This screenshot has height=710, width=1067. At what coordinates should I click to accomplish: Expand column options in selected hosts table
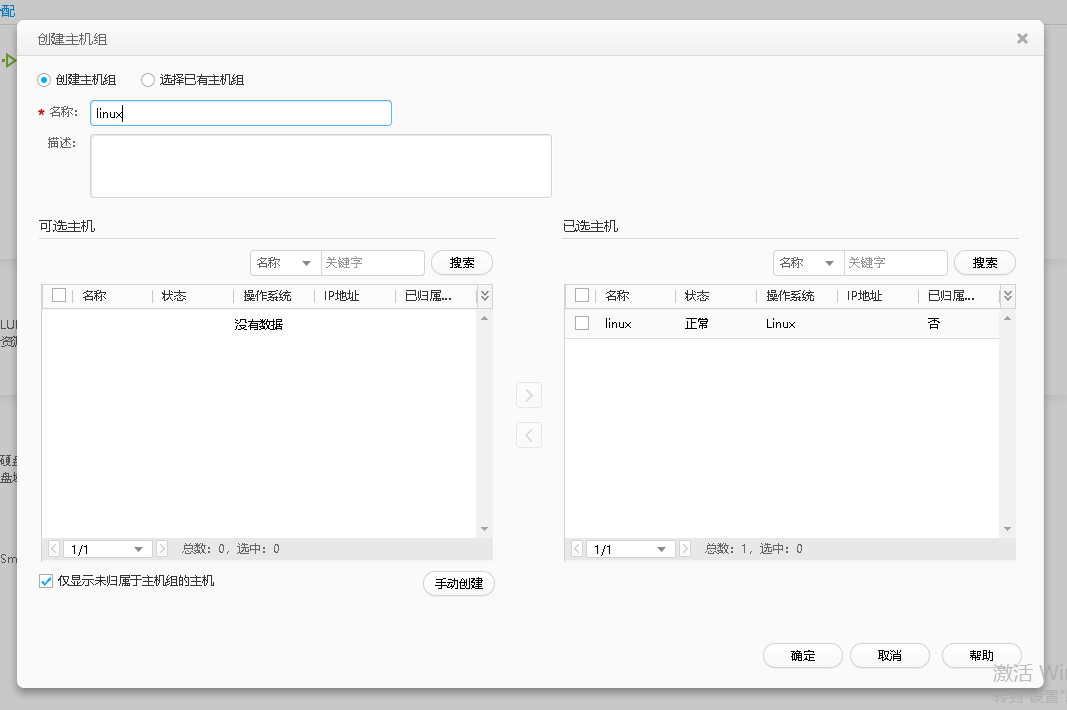pos(1008,296)
